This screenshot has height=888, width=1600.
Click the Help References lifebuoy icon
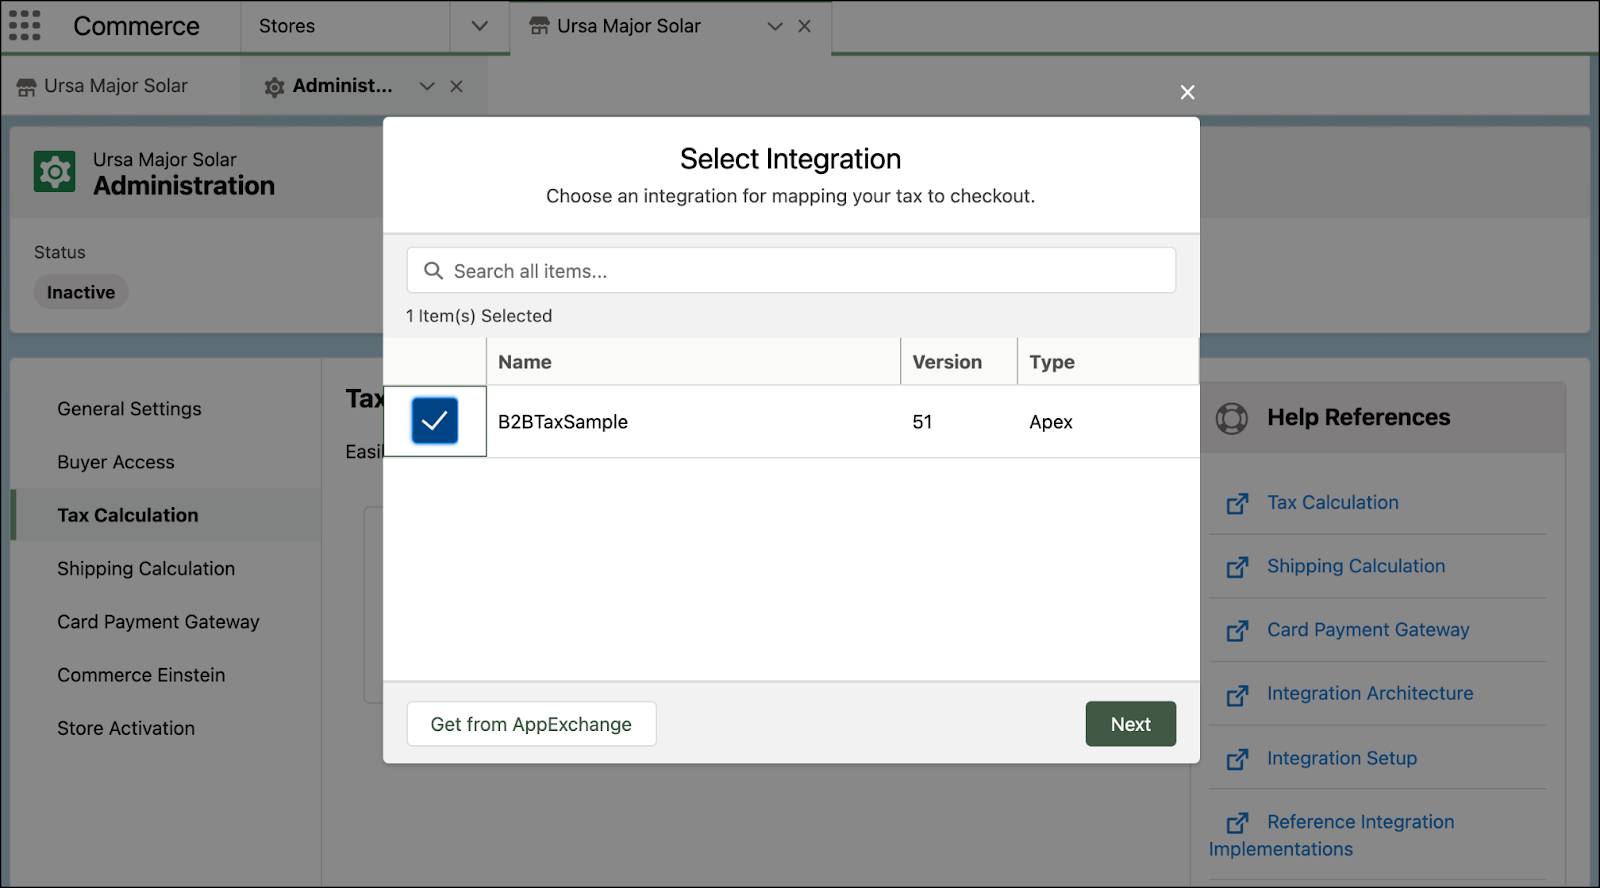[1232, 418]
